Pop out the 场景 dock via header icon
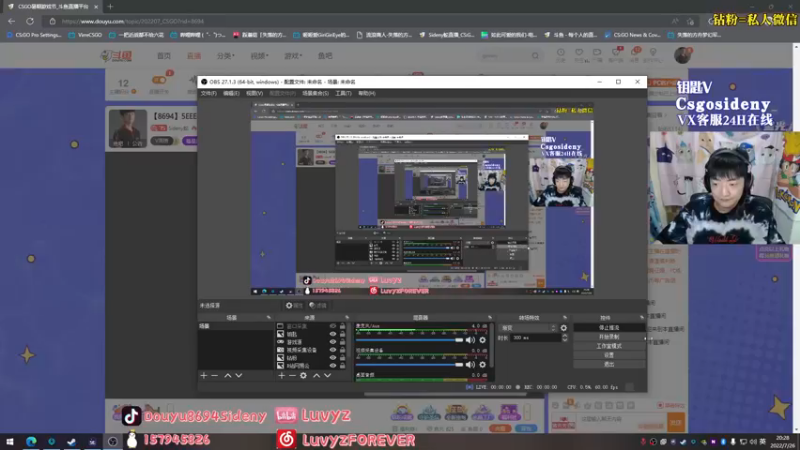Image resolution: width=800 pixels, height=450 pixels. (268, 317)
